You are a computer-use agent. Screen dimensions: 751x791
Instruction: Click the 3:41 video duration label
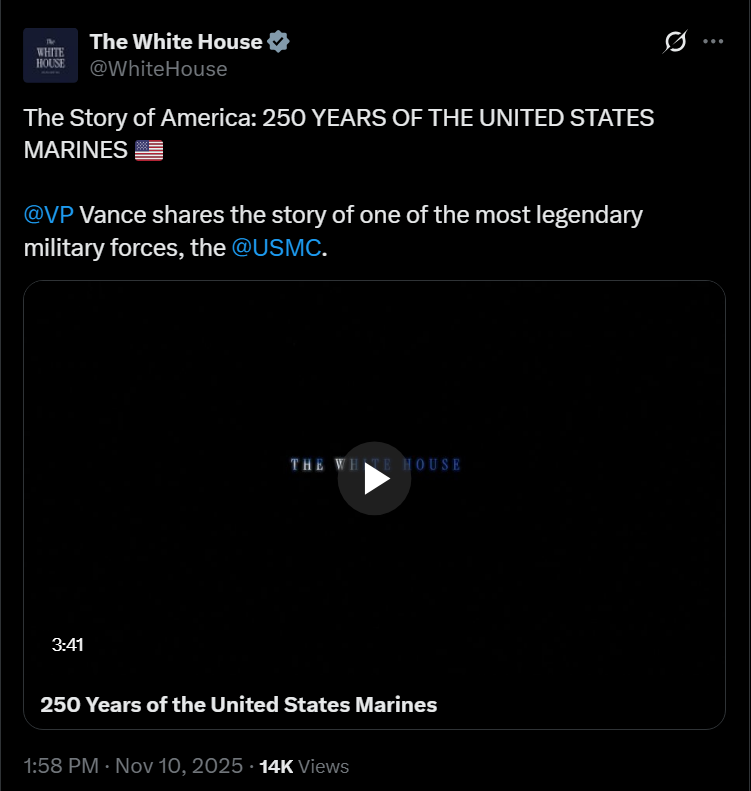(67, 645)
